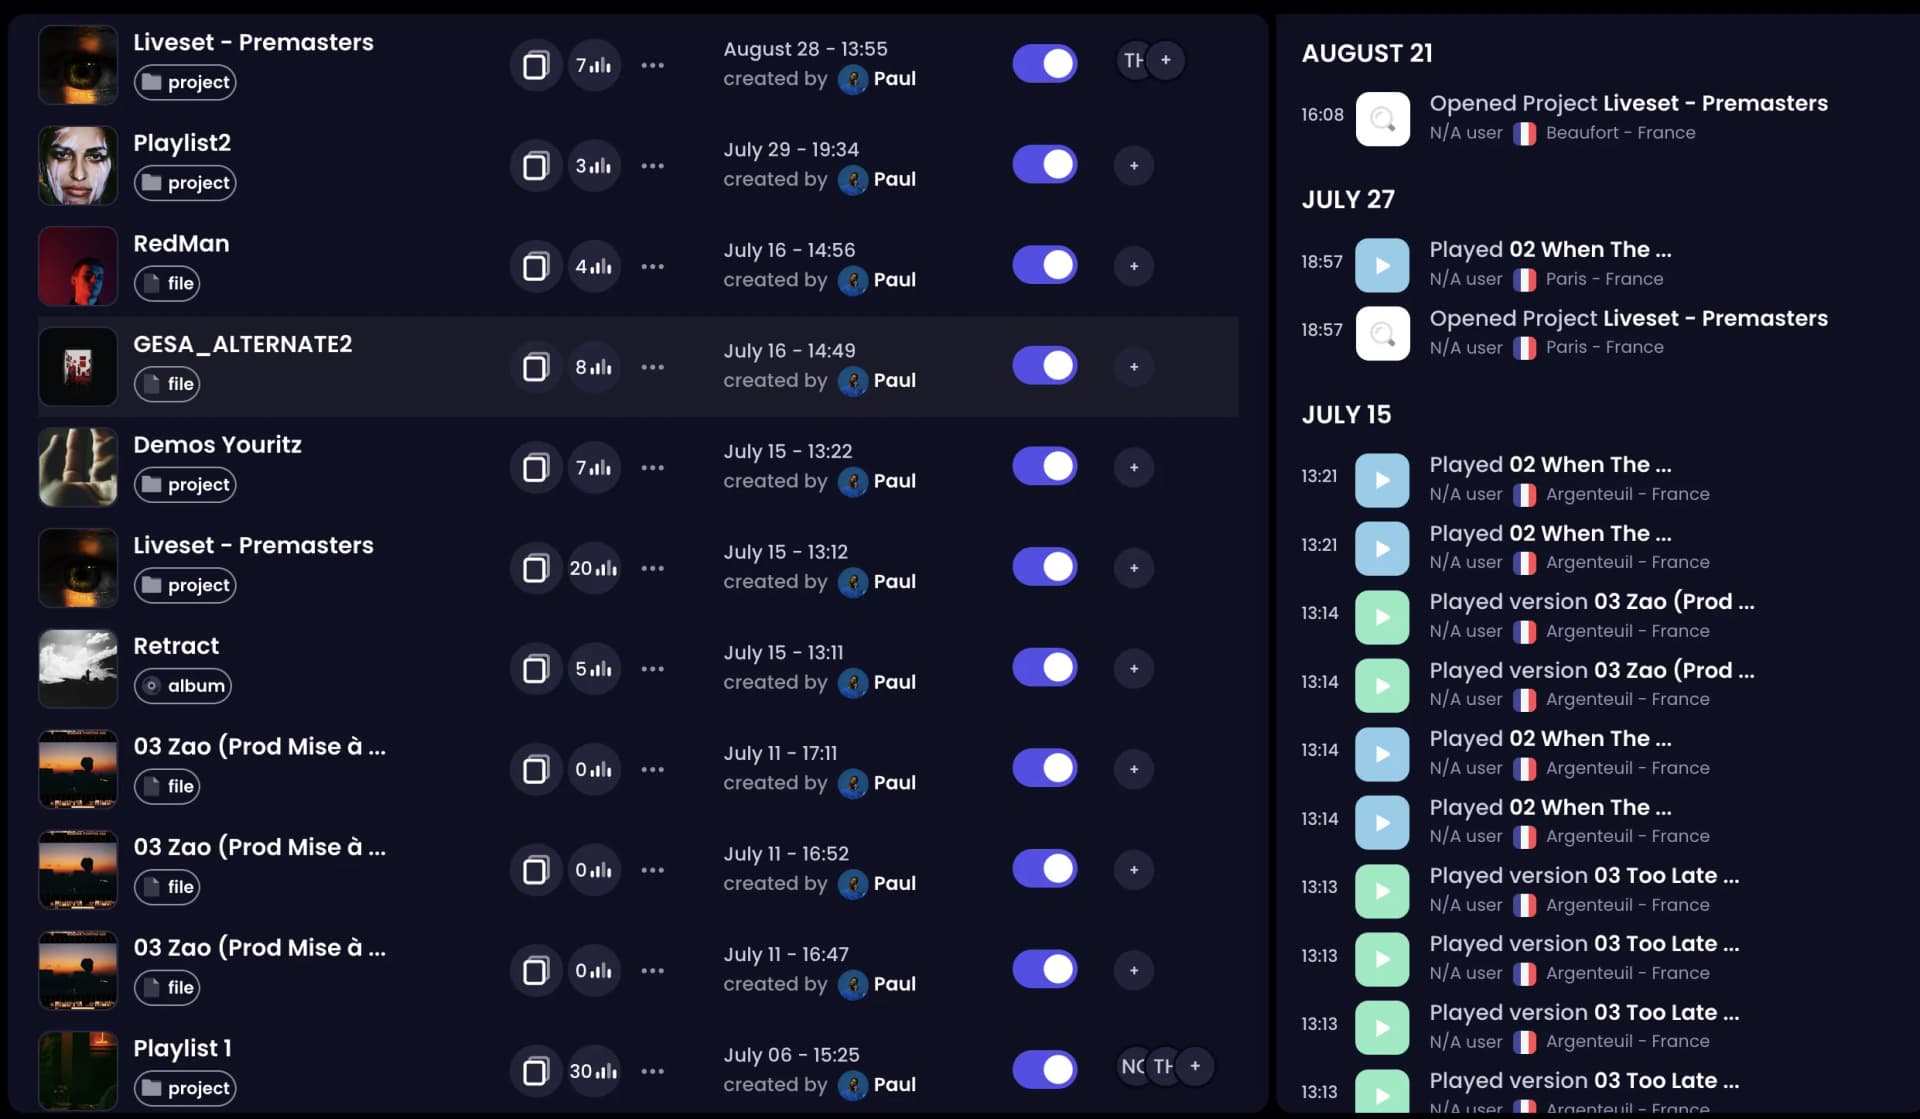Add a collaborator to Retract album
The height and width of the screenshot is (1119, 1920).
click(1133, 669)
